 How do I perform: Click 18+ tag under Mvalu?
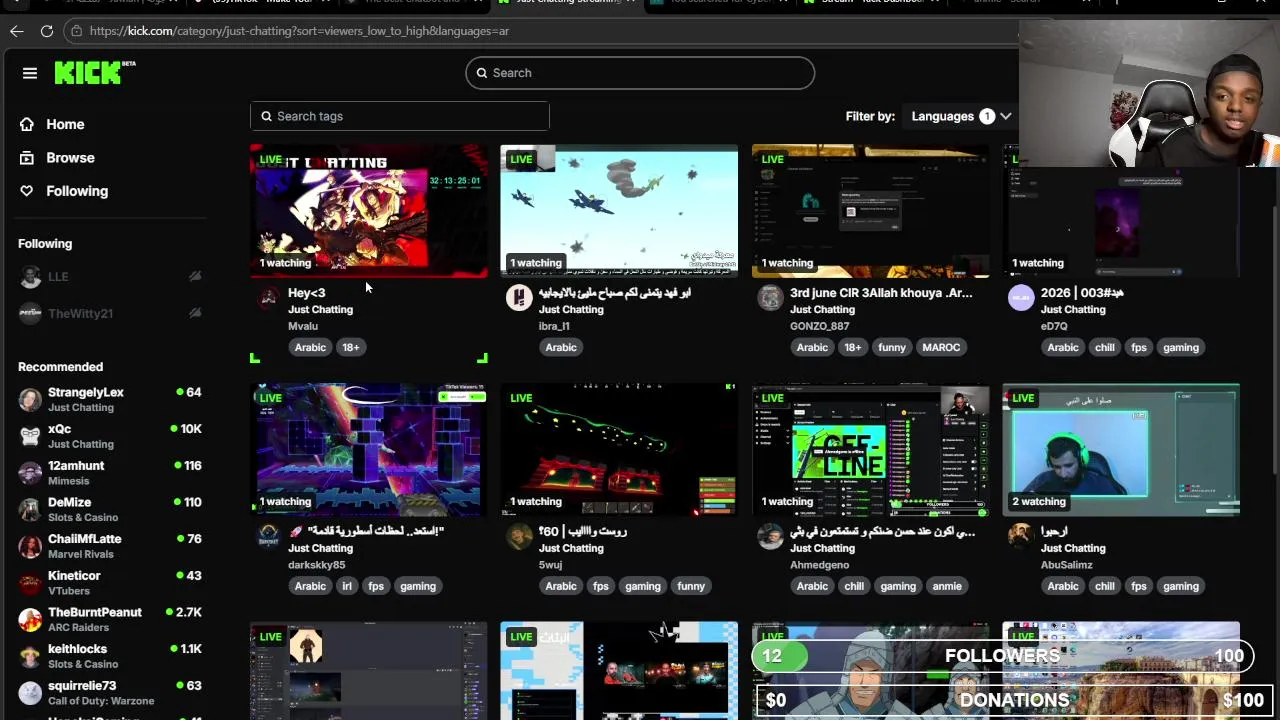click(351, 347)
